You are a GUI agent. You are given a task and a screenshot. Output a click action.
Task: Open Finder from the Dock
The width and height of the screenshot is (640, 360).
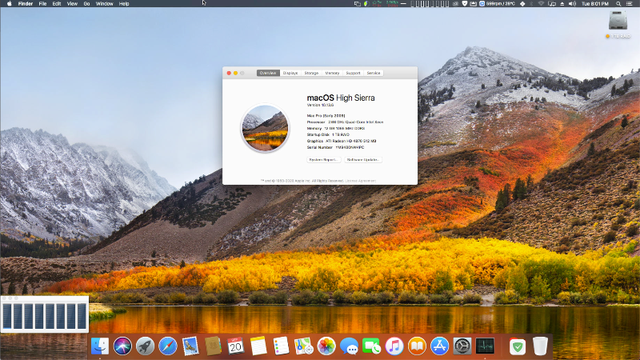100,346
